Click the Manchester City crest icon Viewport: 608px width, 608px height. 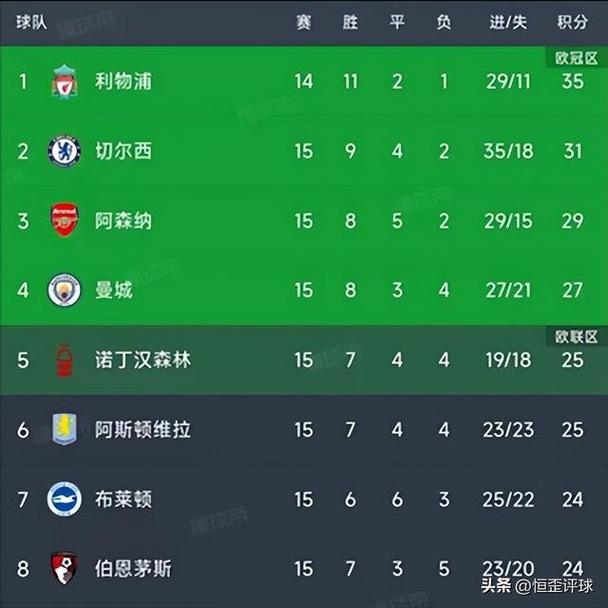pos(65,290)
